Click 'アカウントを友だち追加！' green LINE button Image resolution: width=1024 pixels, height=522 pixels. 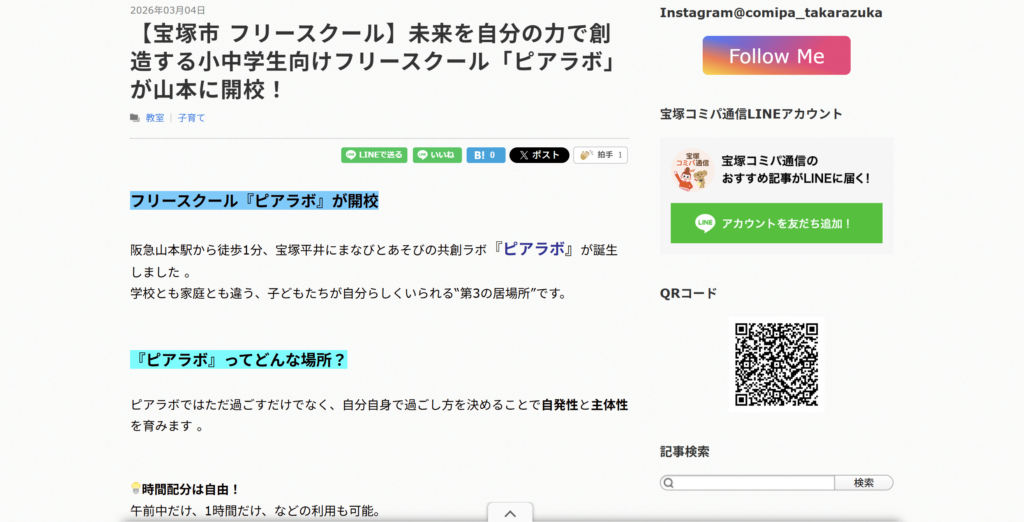(776, 223)
